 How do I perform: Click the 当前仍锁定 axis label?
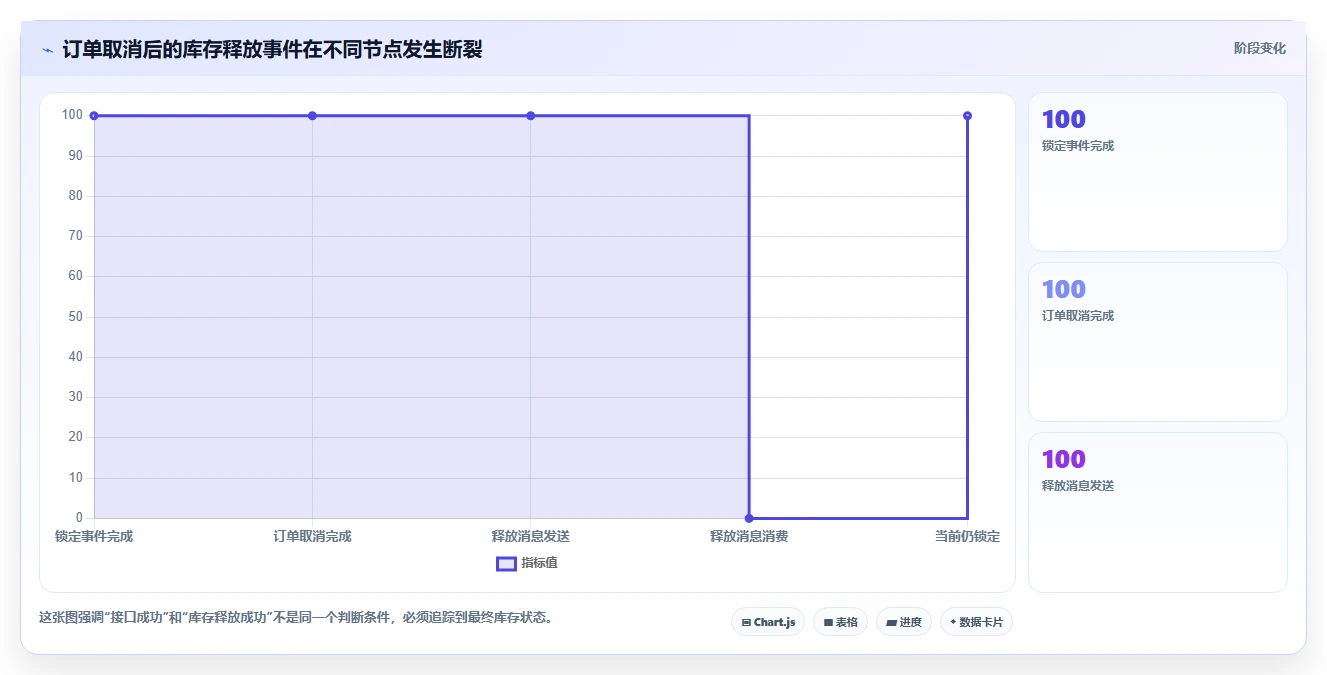[x=967, y=537]
